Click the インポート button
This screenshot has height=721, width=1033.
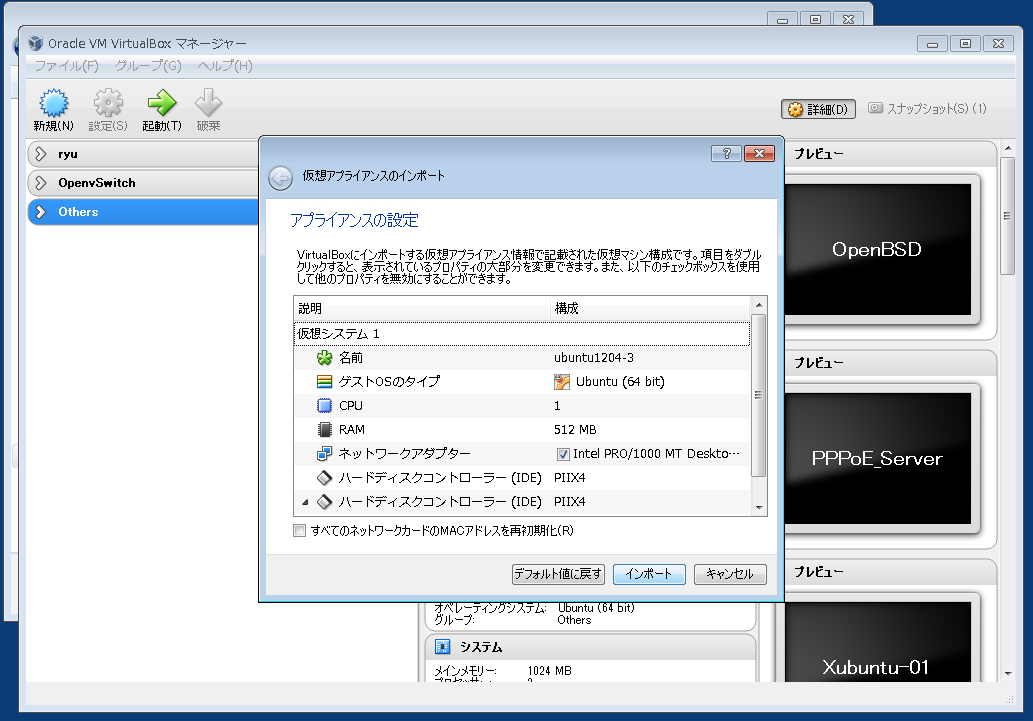coord(649,574)
